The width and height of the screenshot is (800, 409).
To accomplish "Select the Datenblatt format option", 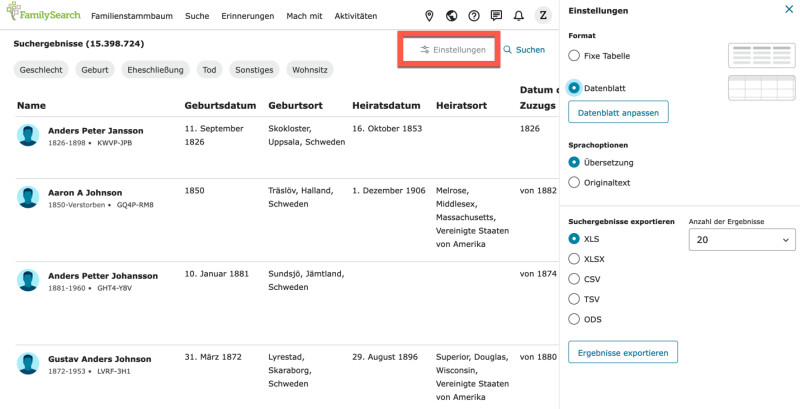I will pos(574,88).
